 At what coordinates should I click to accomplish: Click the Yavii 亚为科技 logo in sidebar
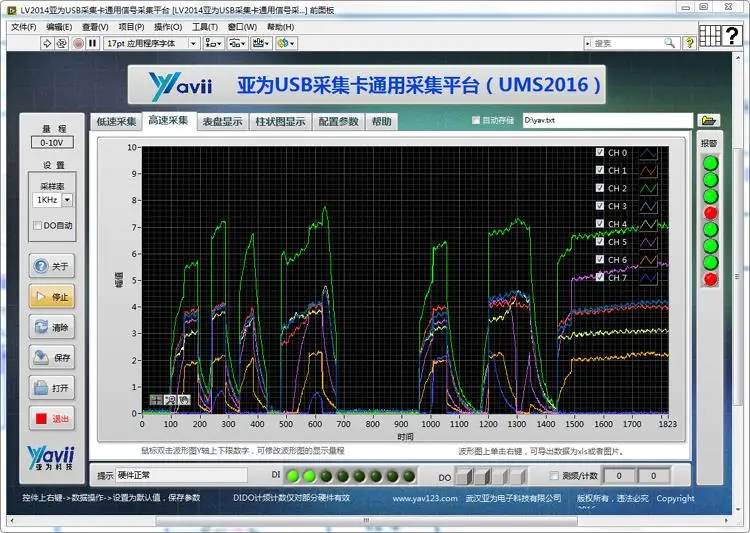[51, 458]
